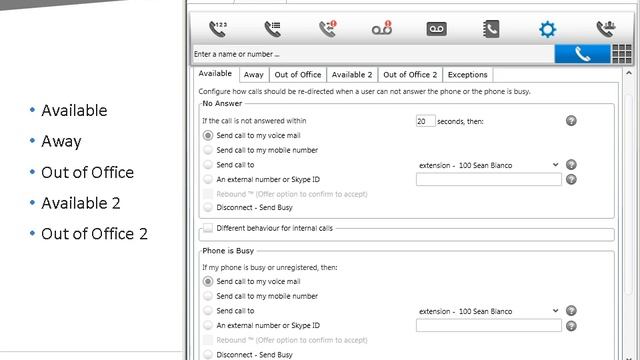Open help icon beside No Answer extension dropdown
The image size is (640, 360).
(571, 164)
